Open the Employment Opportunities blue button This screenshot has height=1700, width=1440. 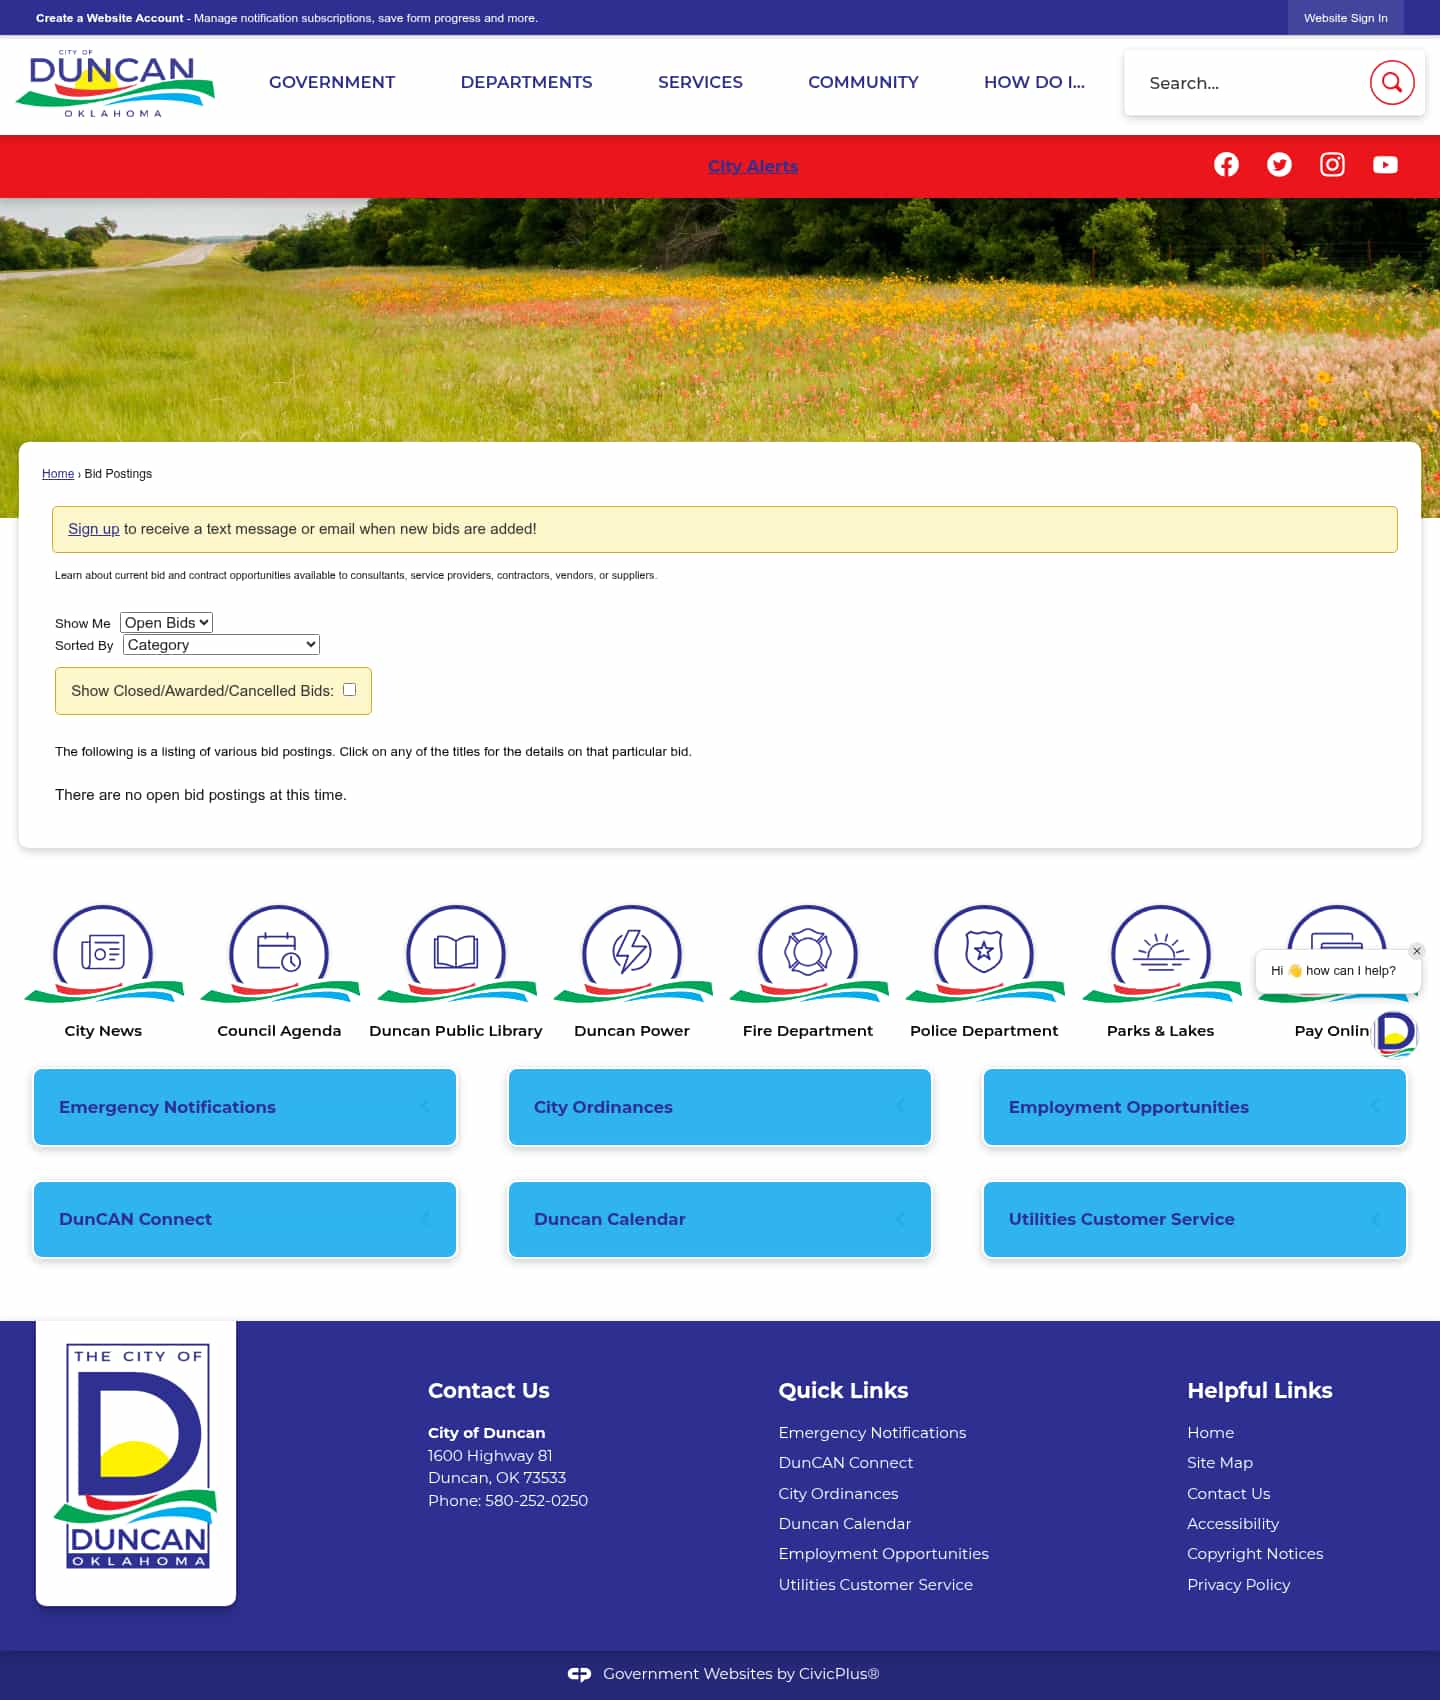1195,1107
